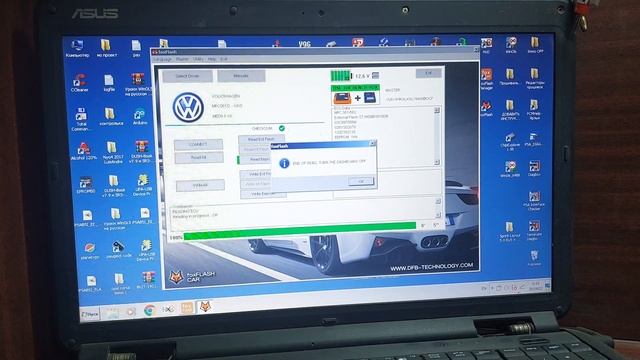This screenshot has height=360, width=640.
Task: Open the logfile desktop file
Action: click(109, 83)
